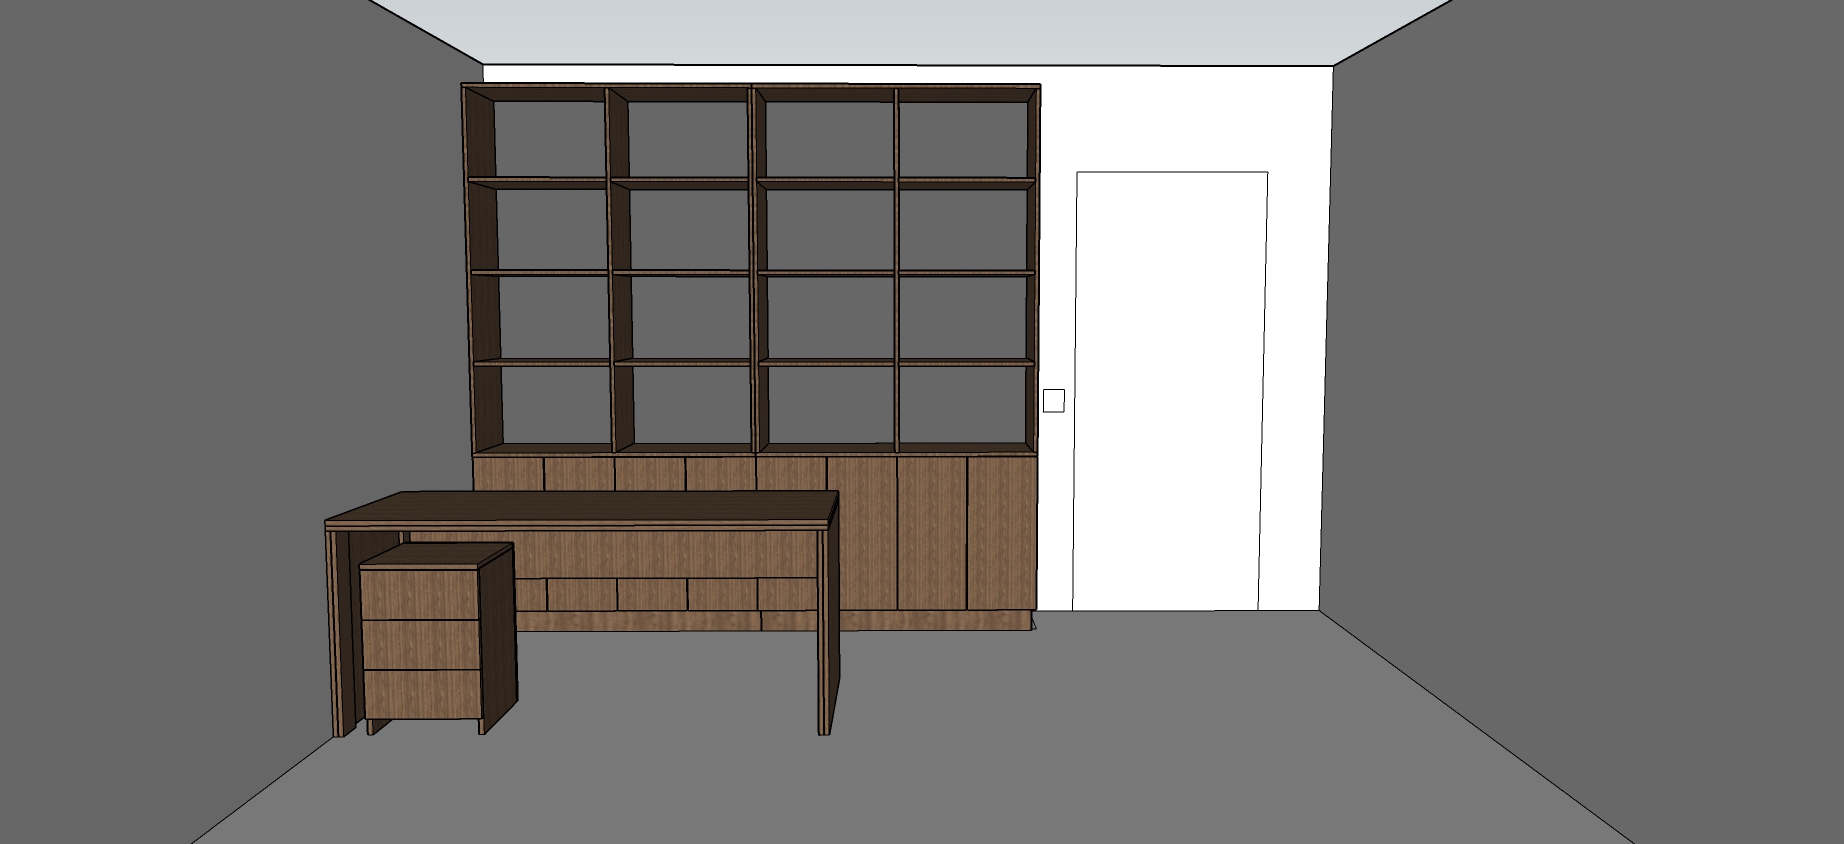Select the middle drawer of the pedestal cabinet
Screen dimensions: 1844x844
418,645
